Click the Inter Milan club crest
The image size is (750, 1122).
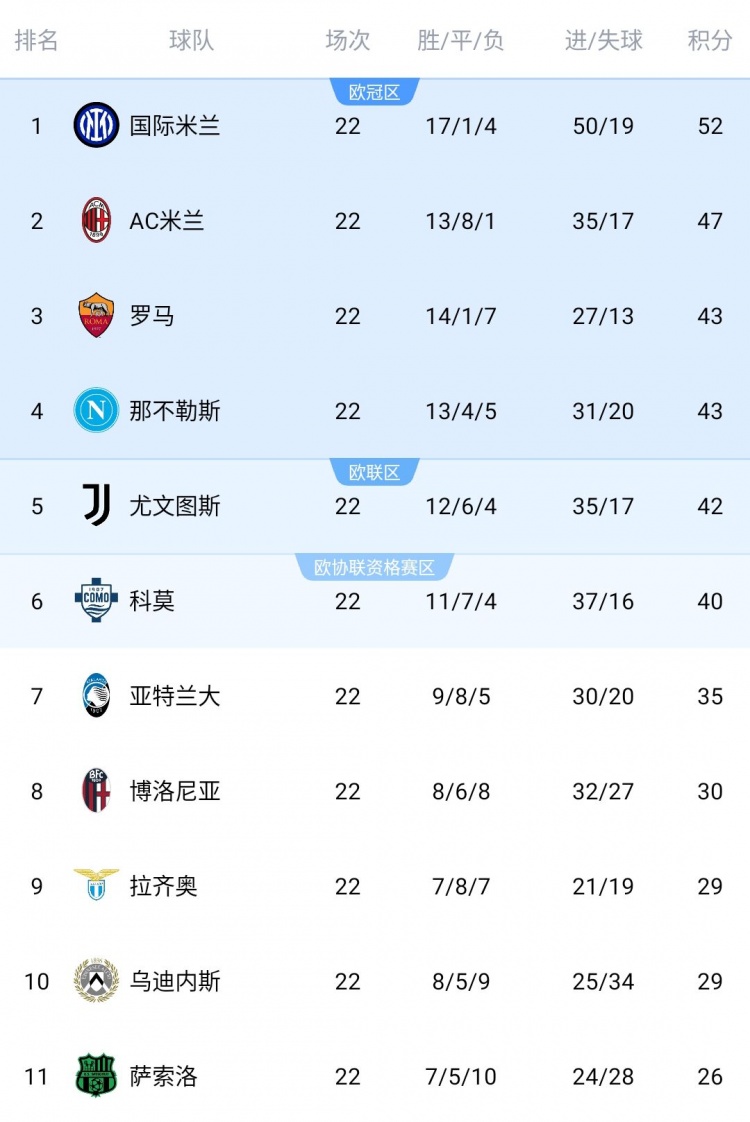pos(96,126)
